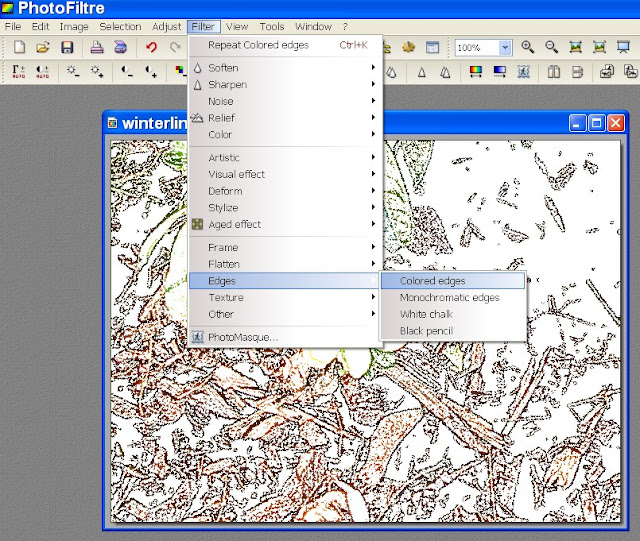Open the blue gradient tool icon
Viewport: 640px width, 541px height.
point(500,72)
